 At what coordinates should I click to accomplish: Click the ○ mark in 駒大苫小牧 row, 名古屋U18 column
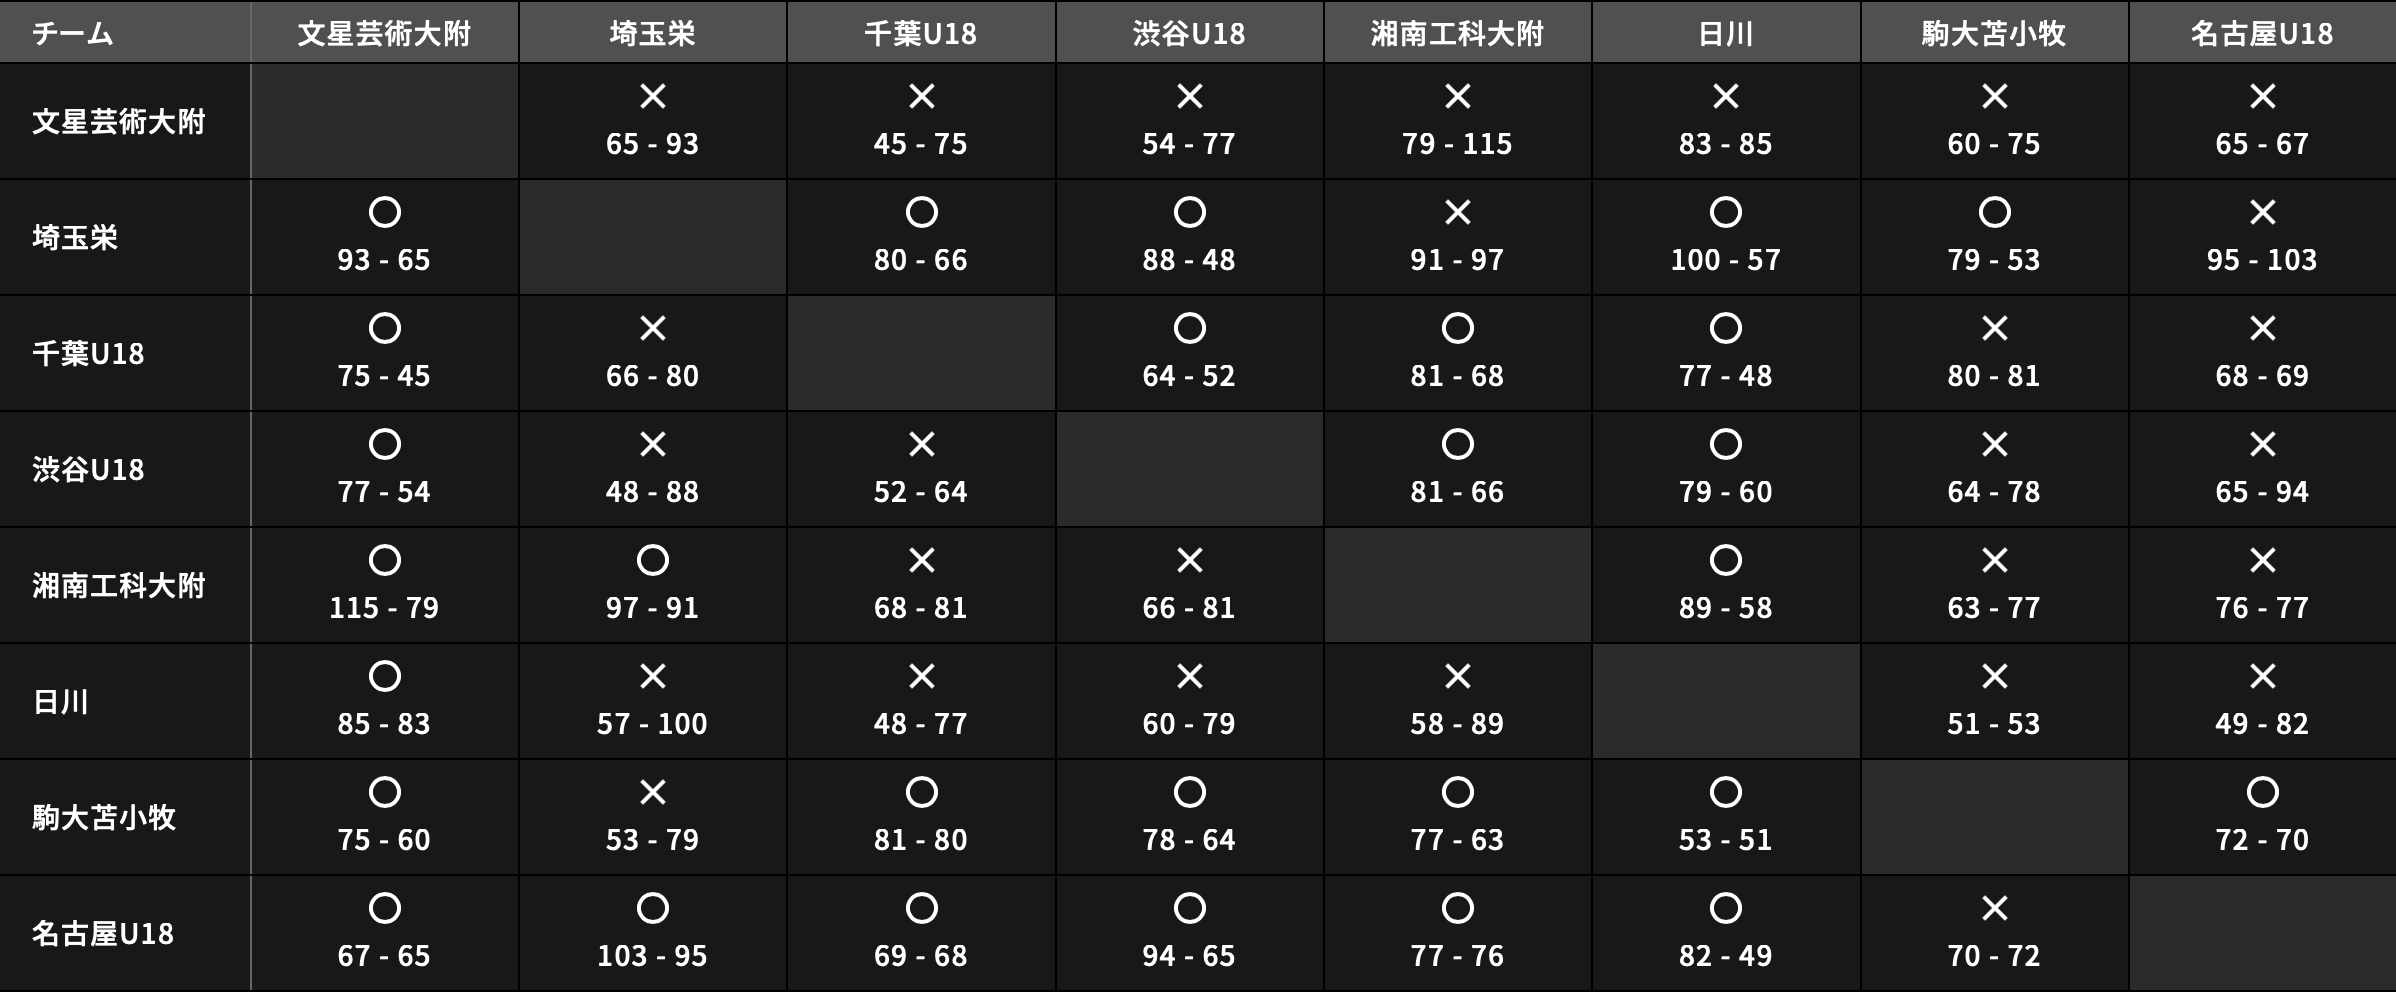tap(2262, 793)
